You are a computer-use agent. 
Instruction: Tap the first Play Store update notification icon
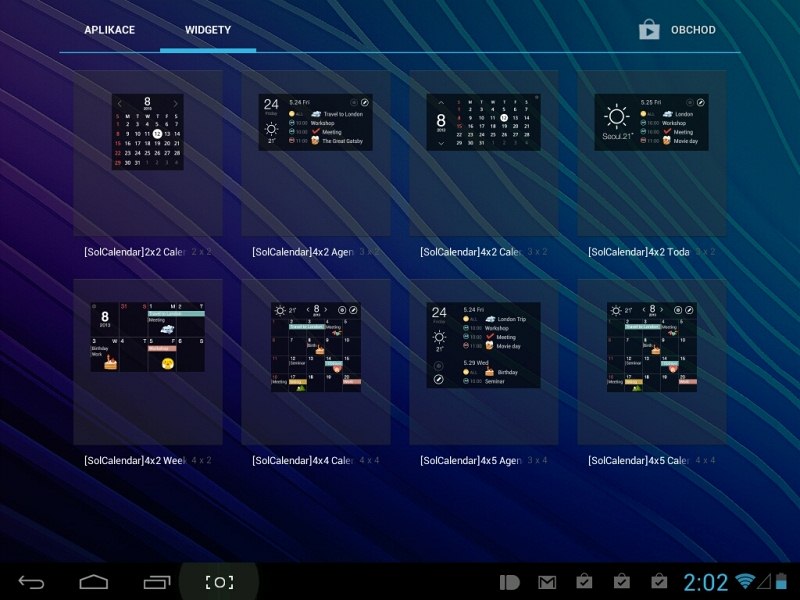(584, 581)
